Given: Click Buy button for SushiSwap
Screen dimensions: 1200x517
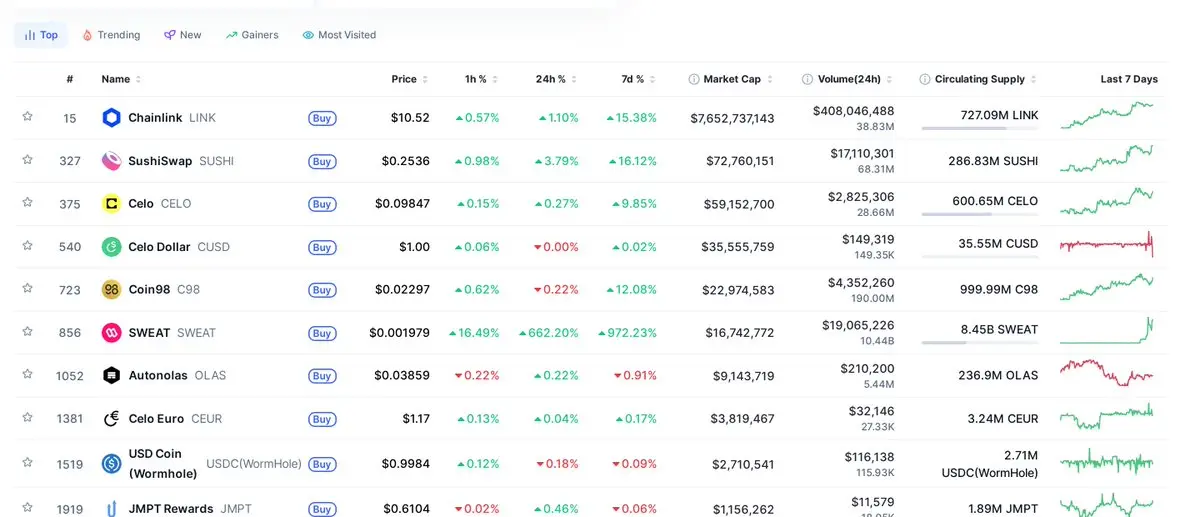Looking at the screenshot, I should (x=322, y=161).
